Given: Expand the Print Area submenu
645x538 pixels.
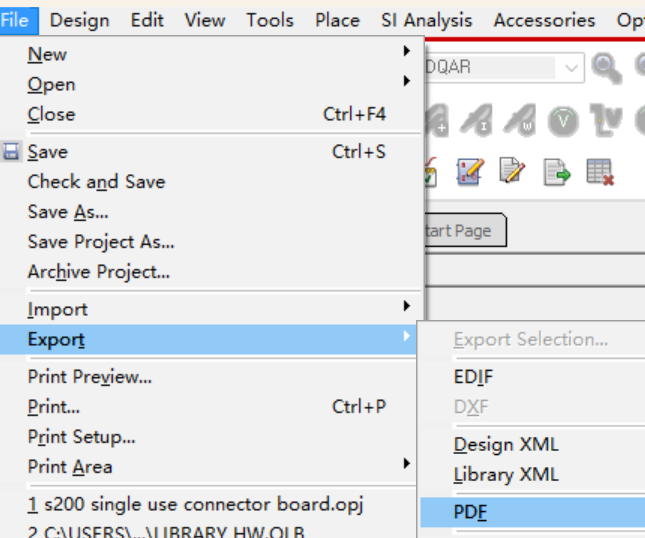Looking at the screenshot, I should click(x=208, y=467).
